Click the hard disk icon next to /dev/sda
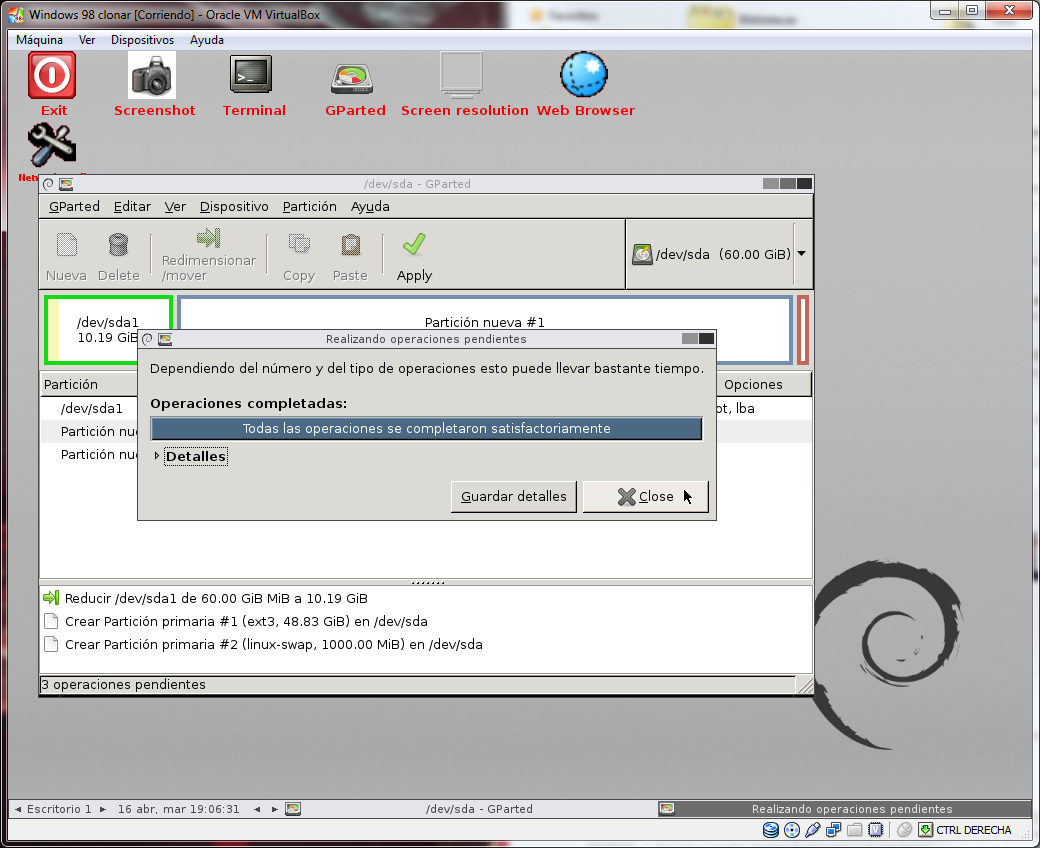Screen dimensions: 1040x848 [642, 254]
